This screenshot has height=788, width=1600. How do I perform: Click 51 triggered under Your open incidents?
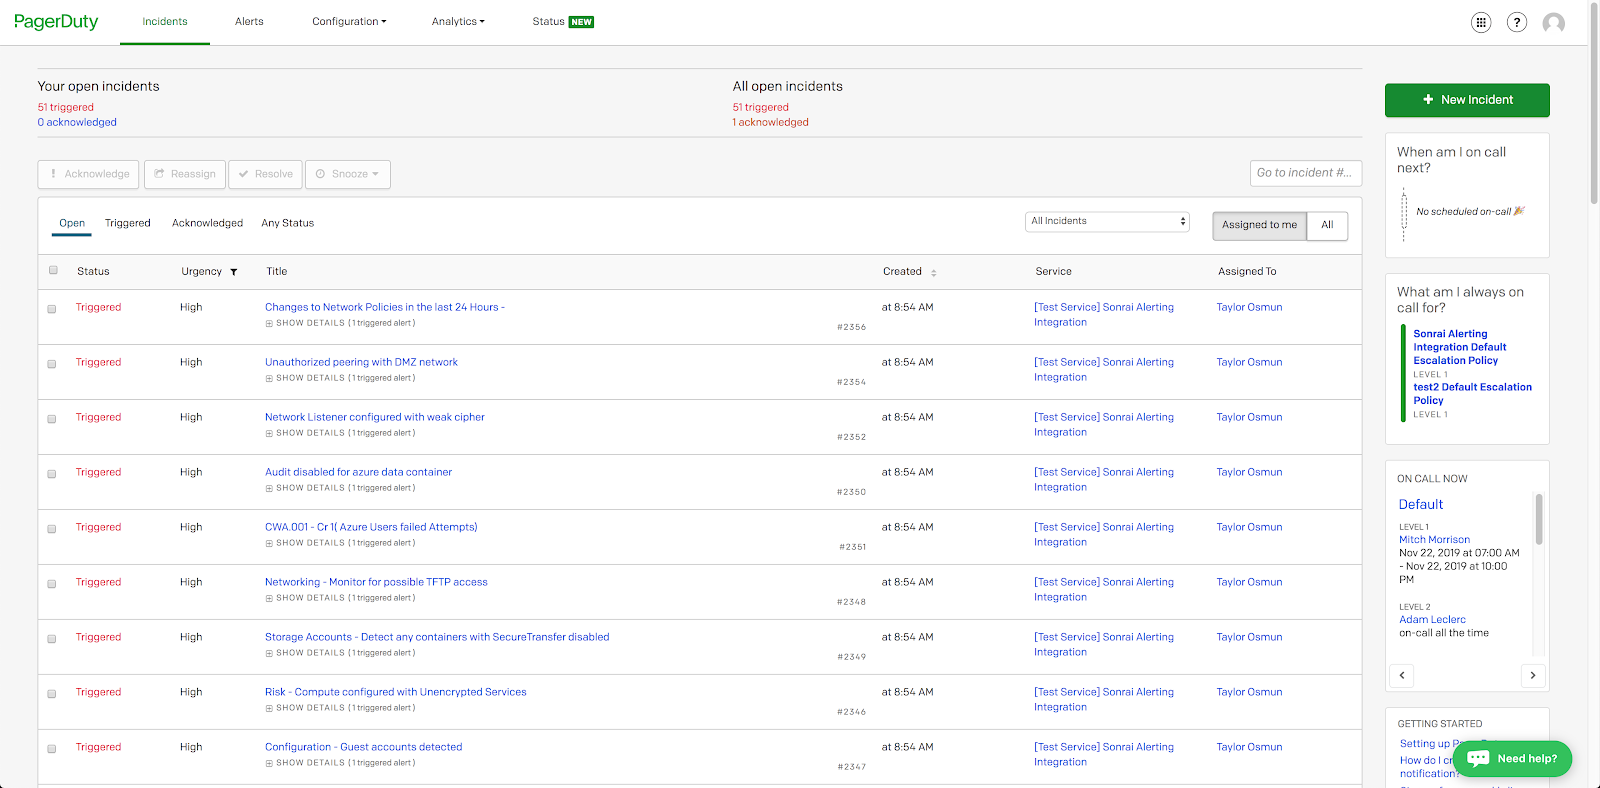pos(65,107)
